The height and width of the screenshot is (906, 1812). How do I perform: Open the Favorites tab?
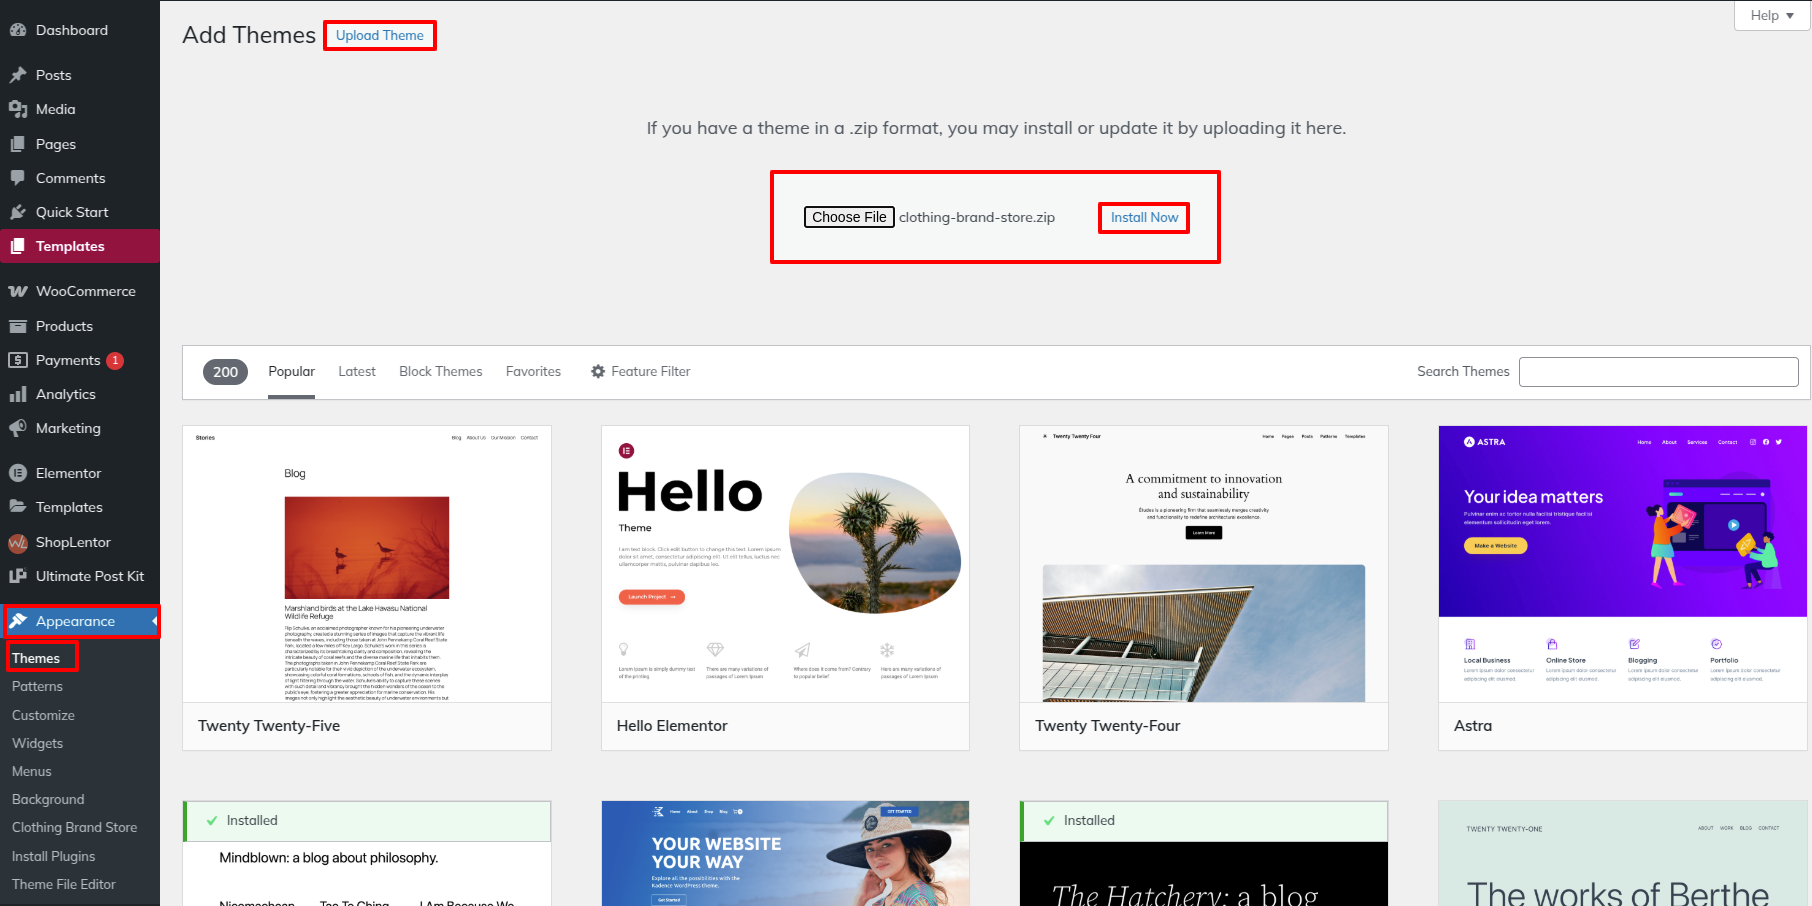[533, 371]
